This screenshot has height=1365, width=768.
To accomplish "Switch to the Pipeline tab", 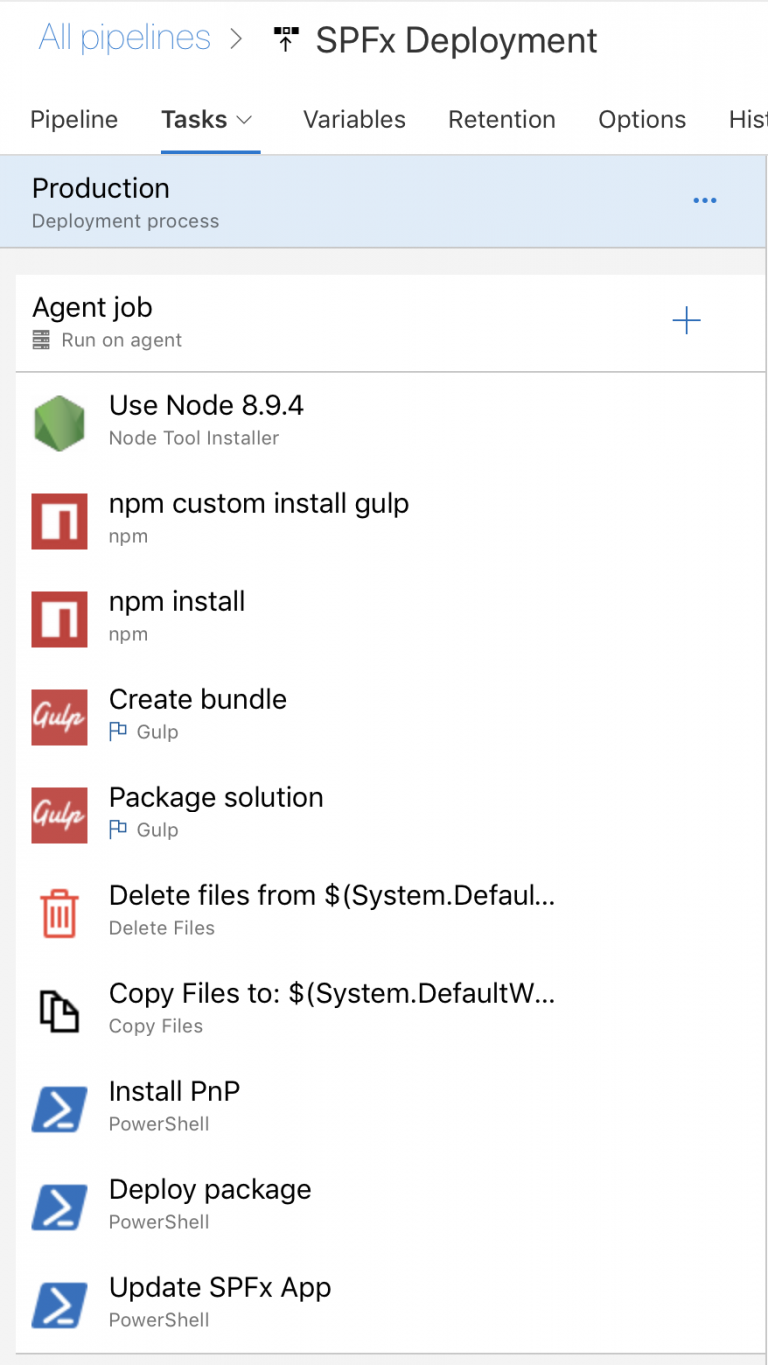I will 74,120.
